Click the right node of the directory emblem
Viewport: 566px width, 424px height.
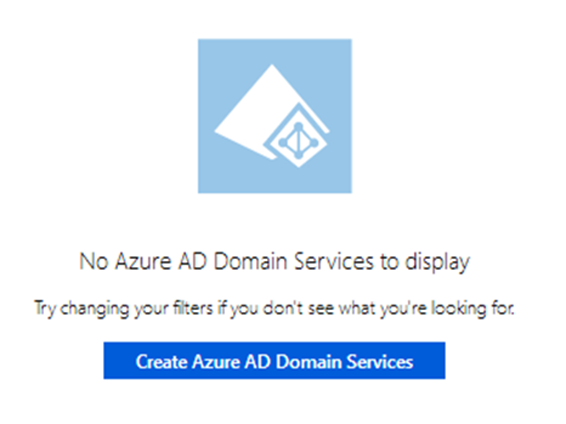pyautogui.click(x=314, y=143)
